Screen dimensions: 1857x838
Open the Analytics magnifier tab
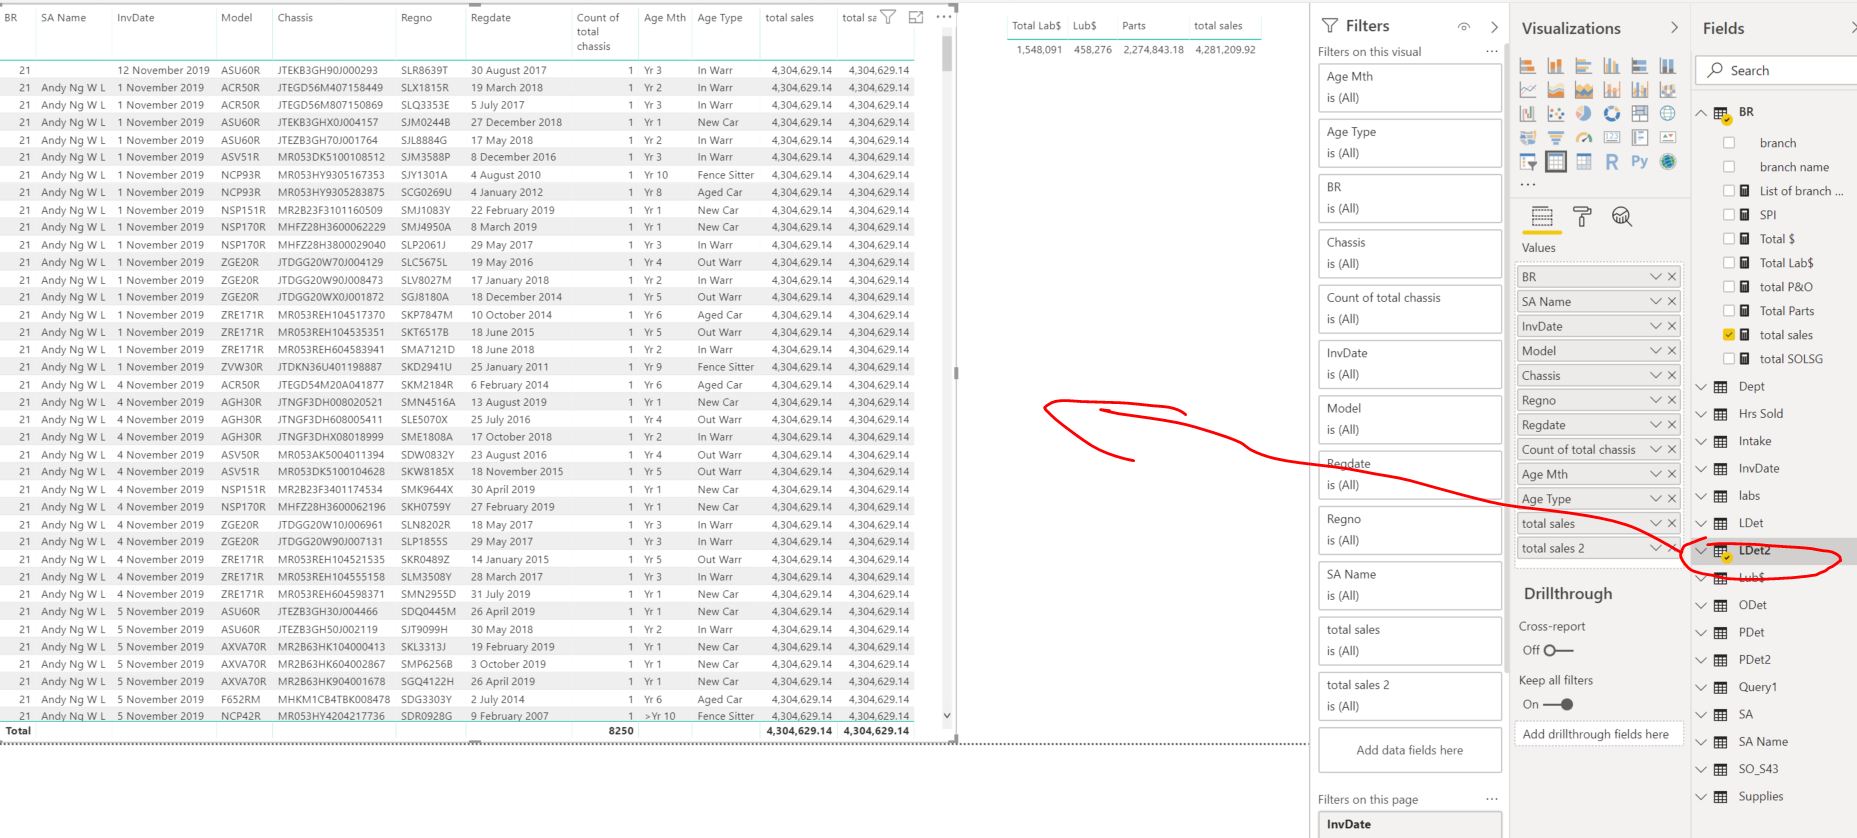[x=1622, y=217]
